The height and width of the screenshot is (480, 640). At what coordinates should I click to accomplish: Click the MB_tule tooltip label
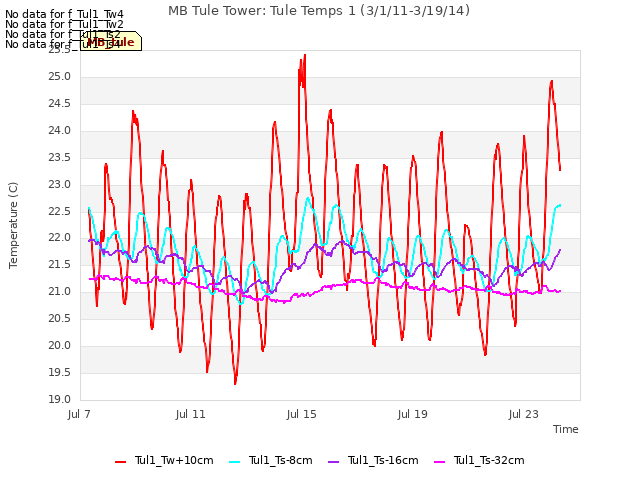111,42
